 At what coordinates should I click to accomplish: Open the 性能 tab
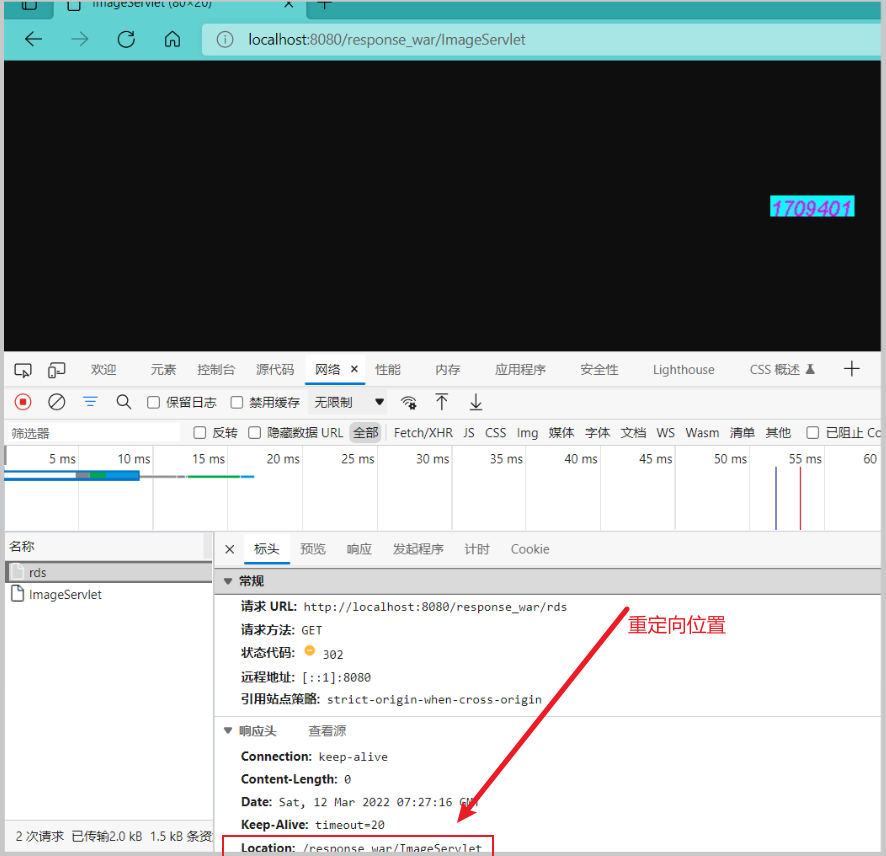click(x=388, y=370)
